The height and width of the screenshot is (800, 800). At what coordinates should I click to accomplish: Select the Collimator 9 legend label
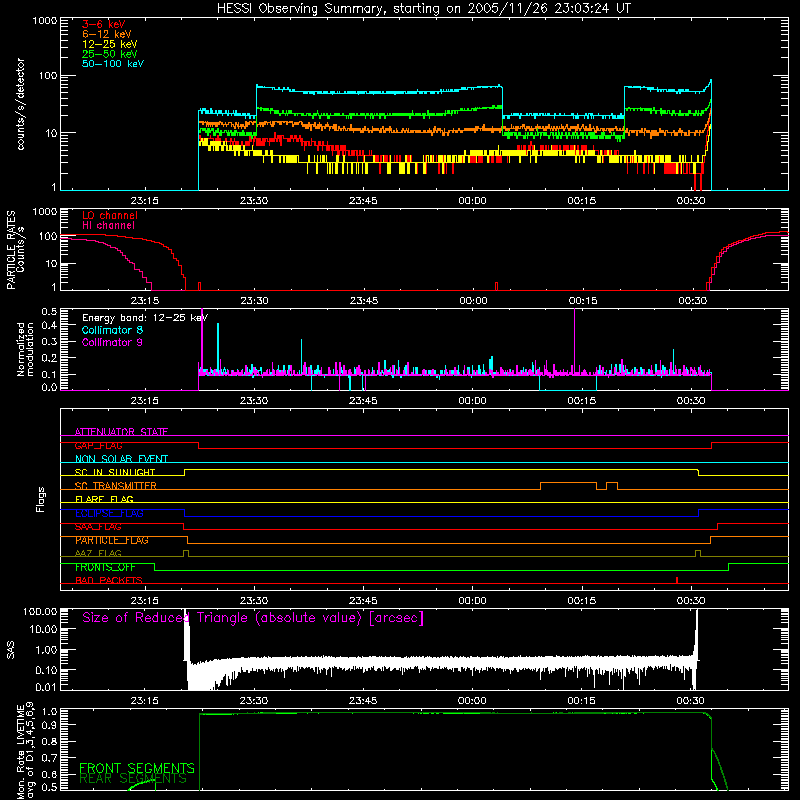click(x=112, y=342)
